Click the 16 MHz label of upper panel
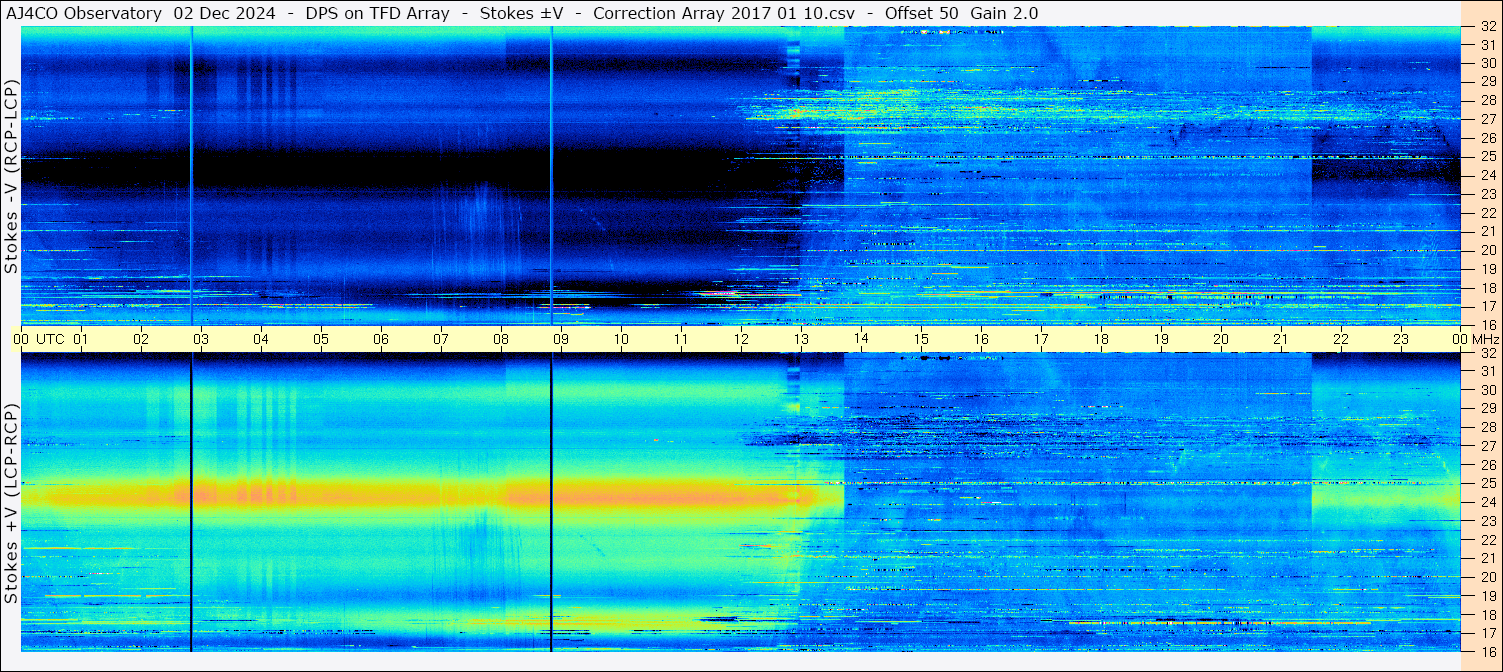 1487,324
